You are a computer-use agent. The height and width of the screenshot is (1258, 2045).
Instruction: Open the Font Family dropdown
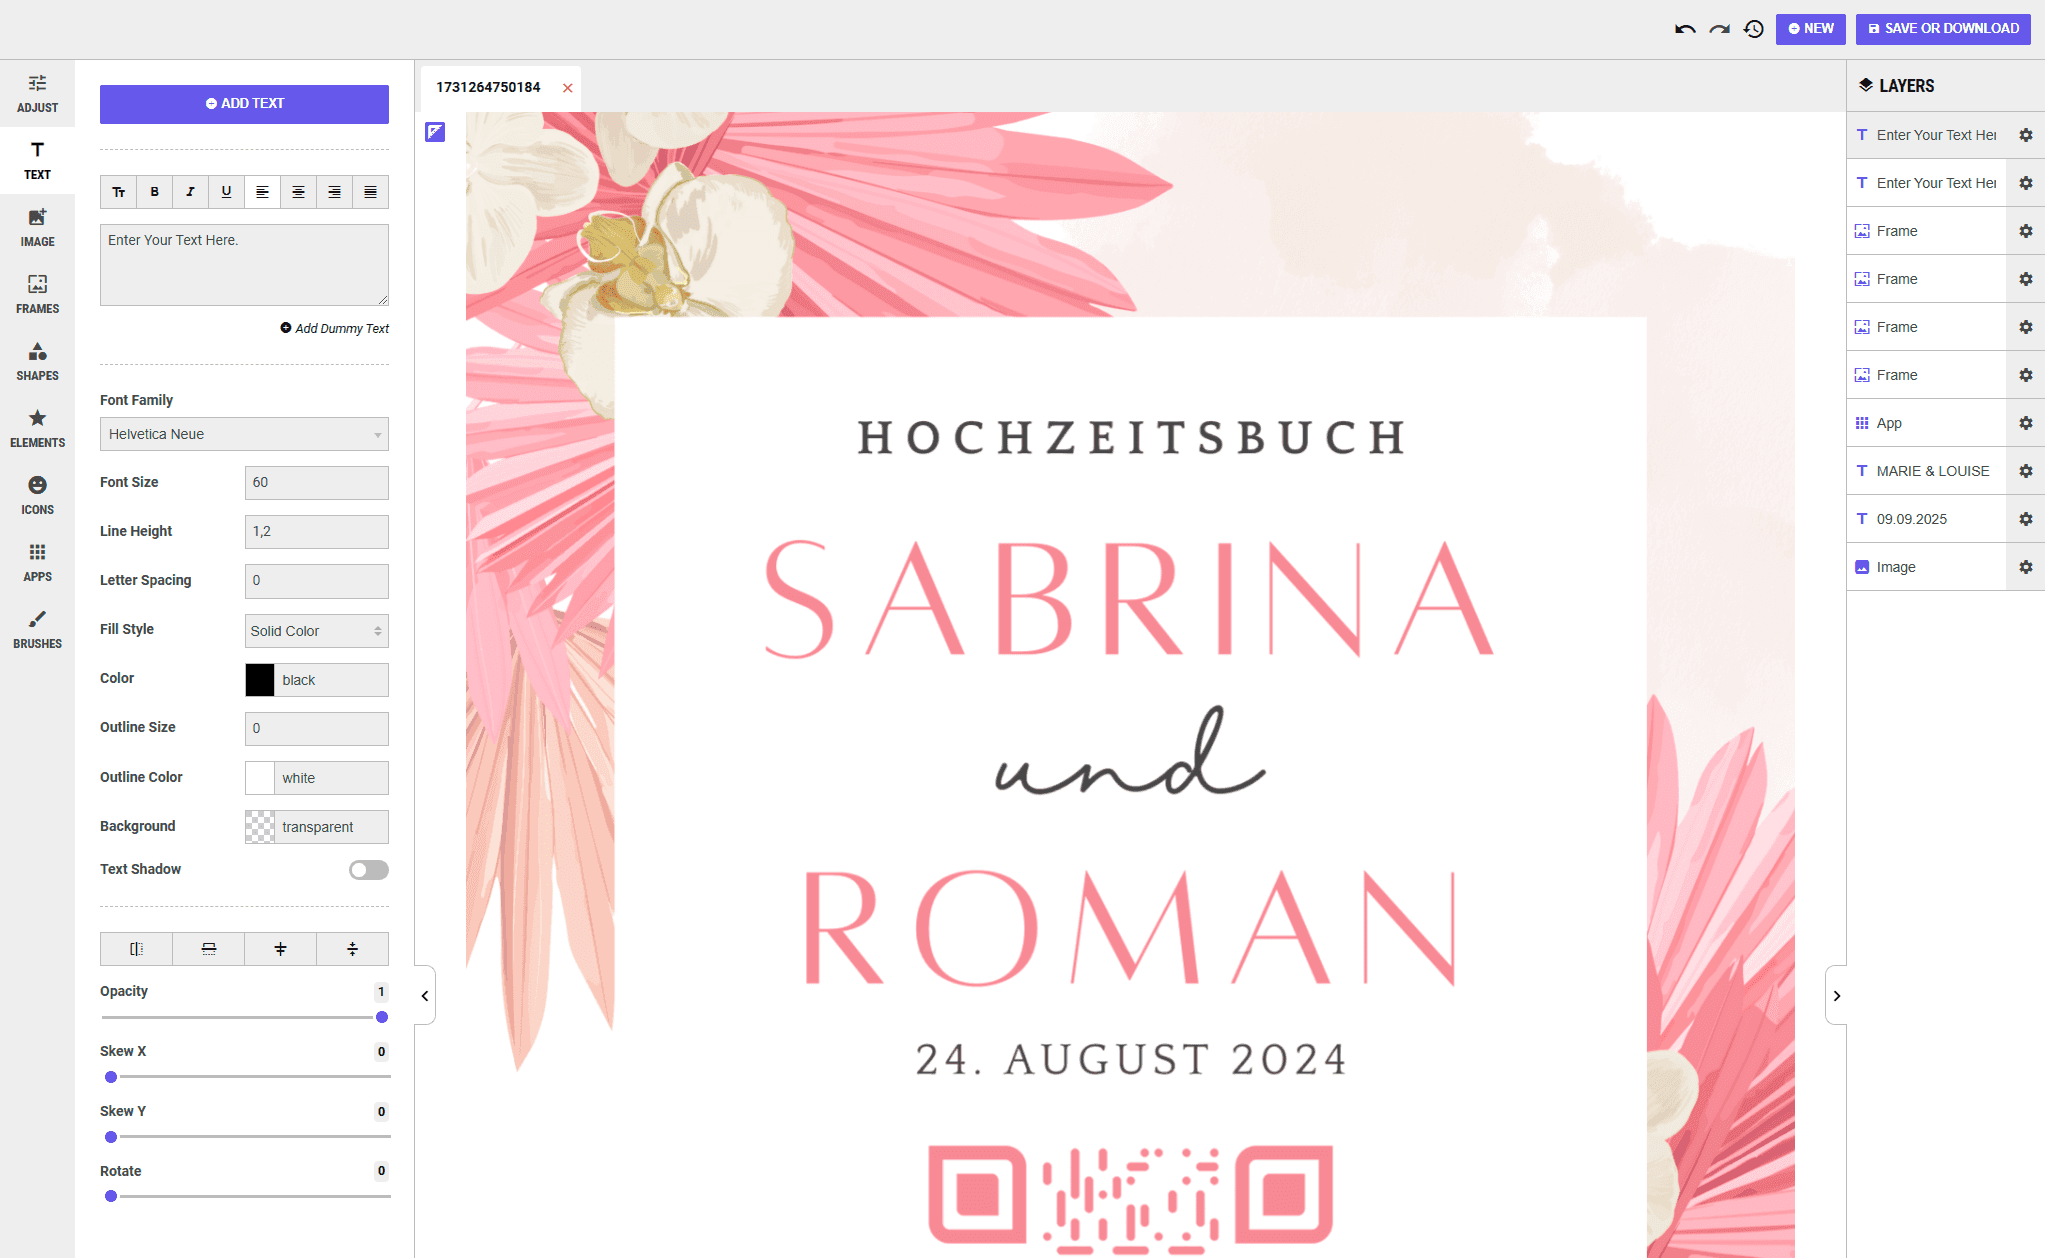pyautogui.click(x=243, y=433)
